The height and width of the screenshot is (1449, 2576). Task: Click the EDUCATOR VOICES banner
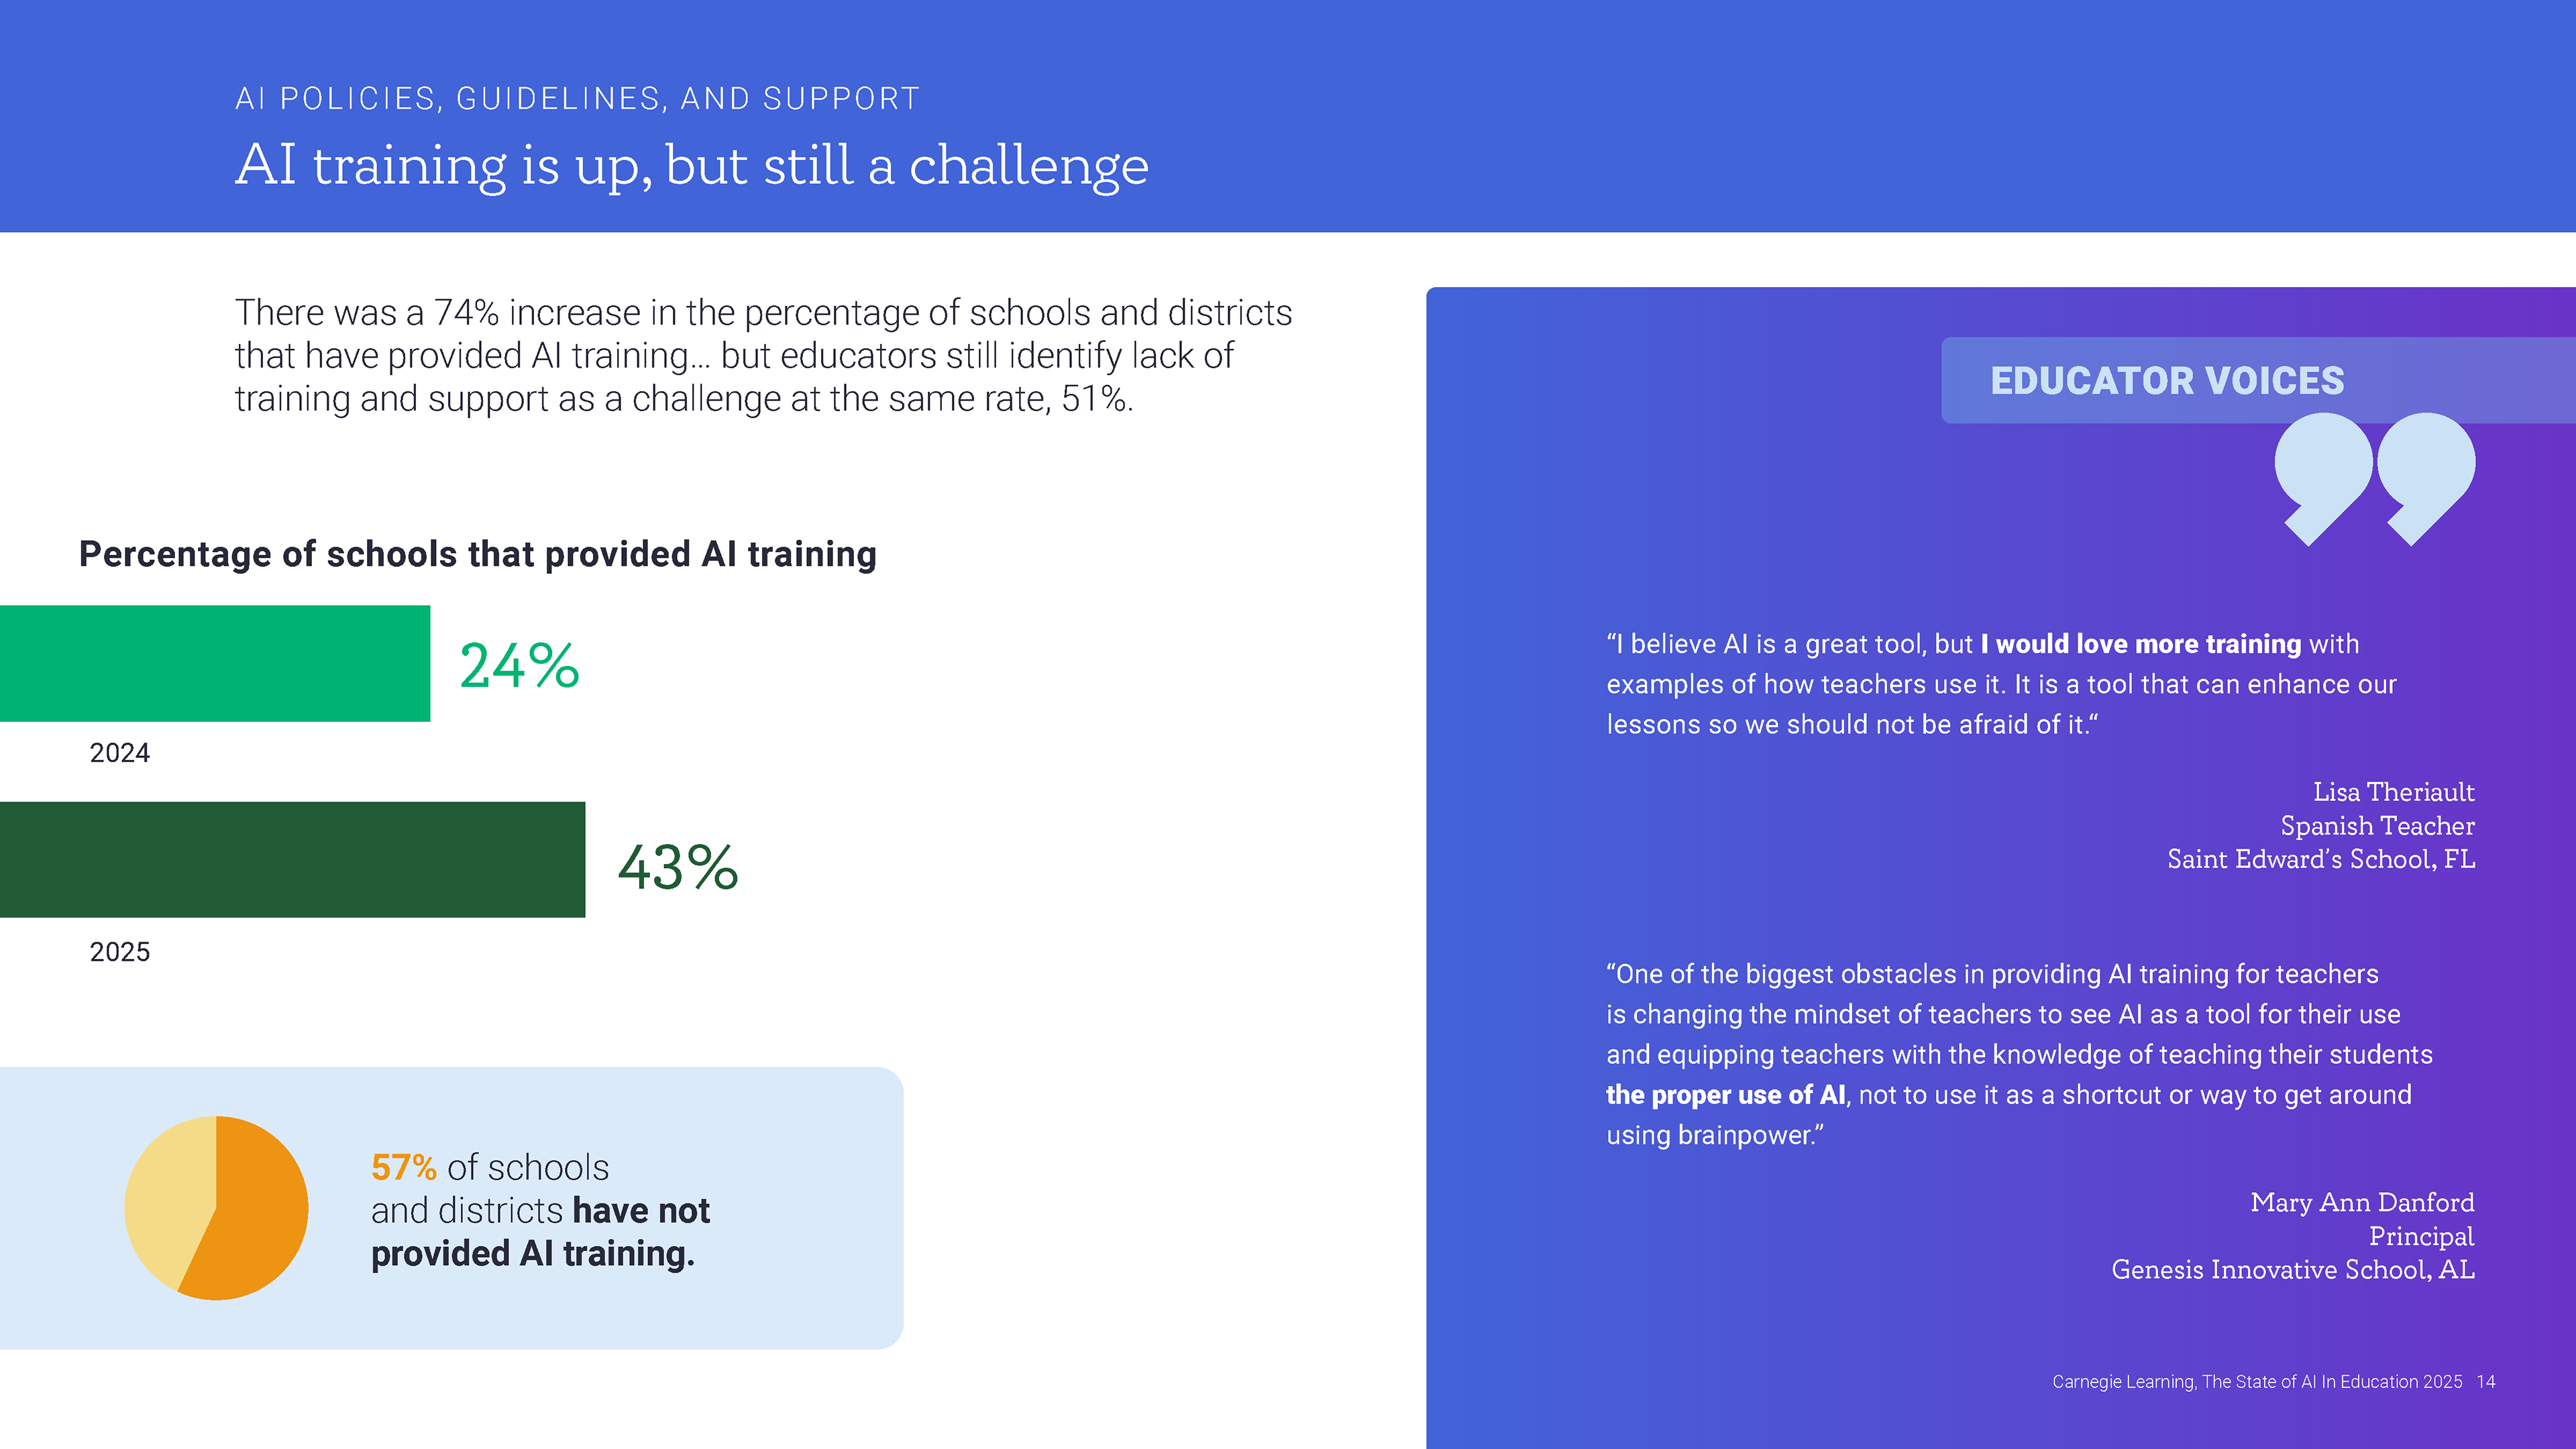click(x=2258, y=380)
